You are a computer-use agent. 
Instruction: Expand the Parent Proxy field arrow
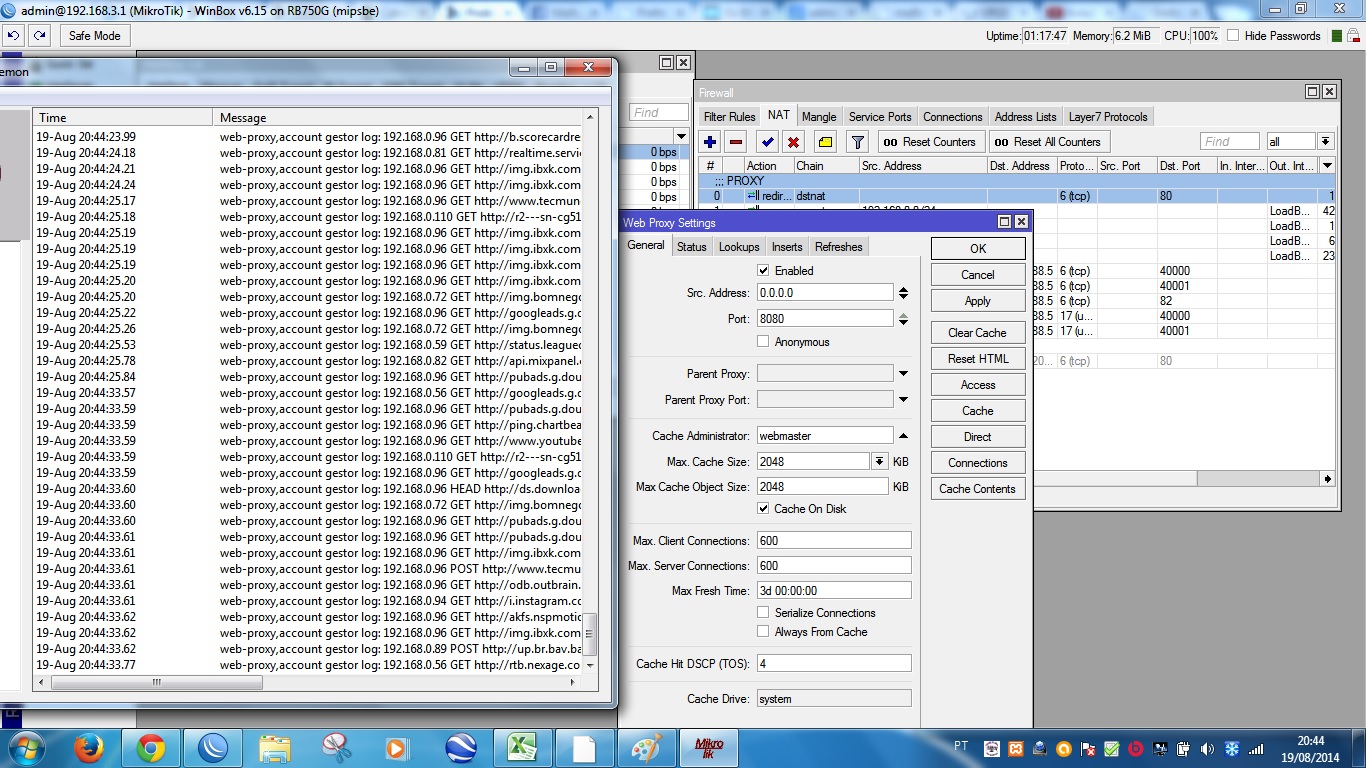[903, 374]
